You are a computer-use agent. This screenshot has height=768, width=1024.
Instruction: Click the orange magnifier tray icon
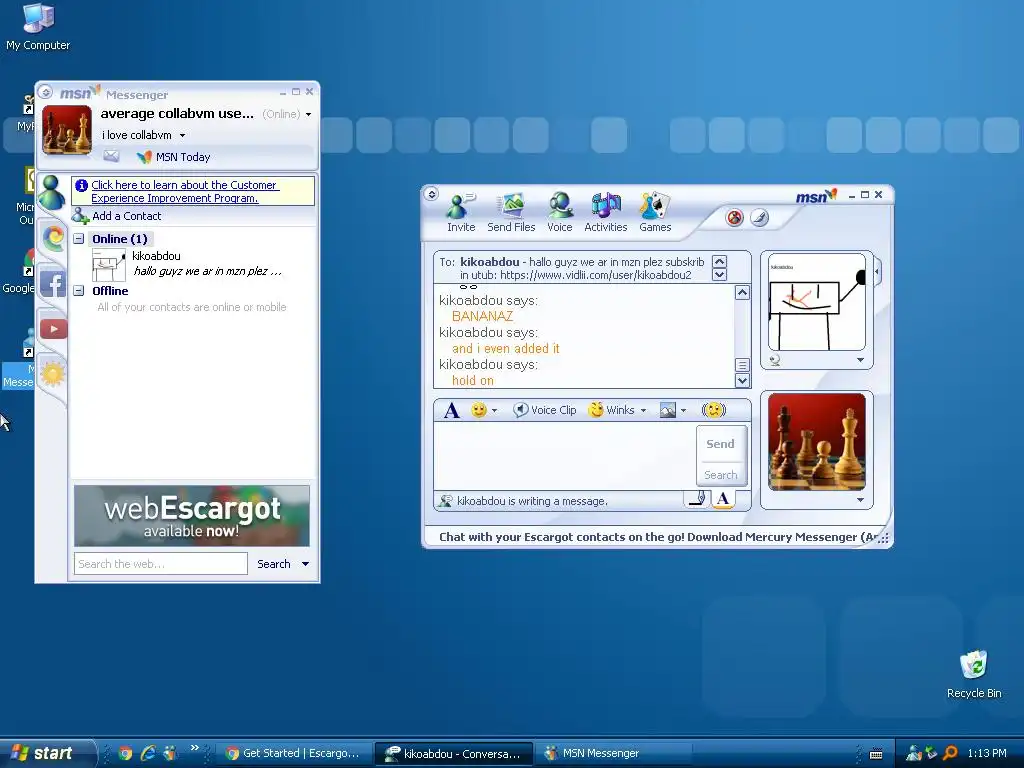pos(950,753)
